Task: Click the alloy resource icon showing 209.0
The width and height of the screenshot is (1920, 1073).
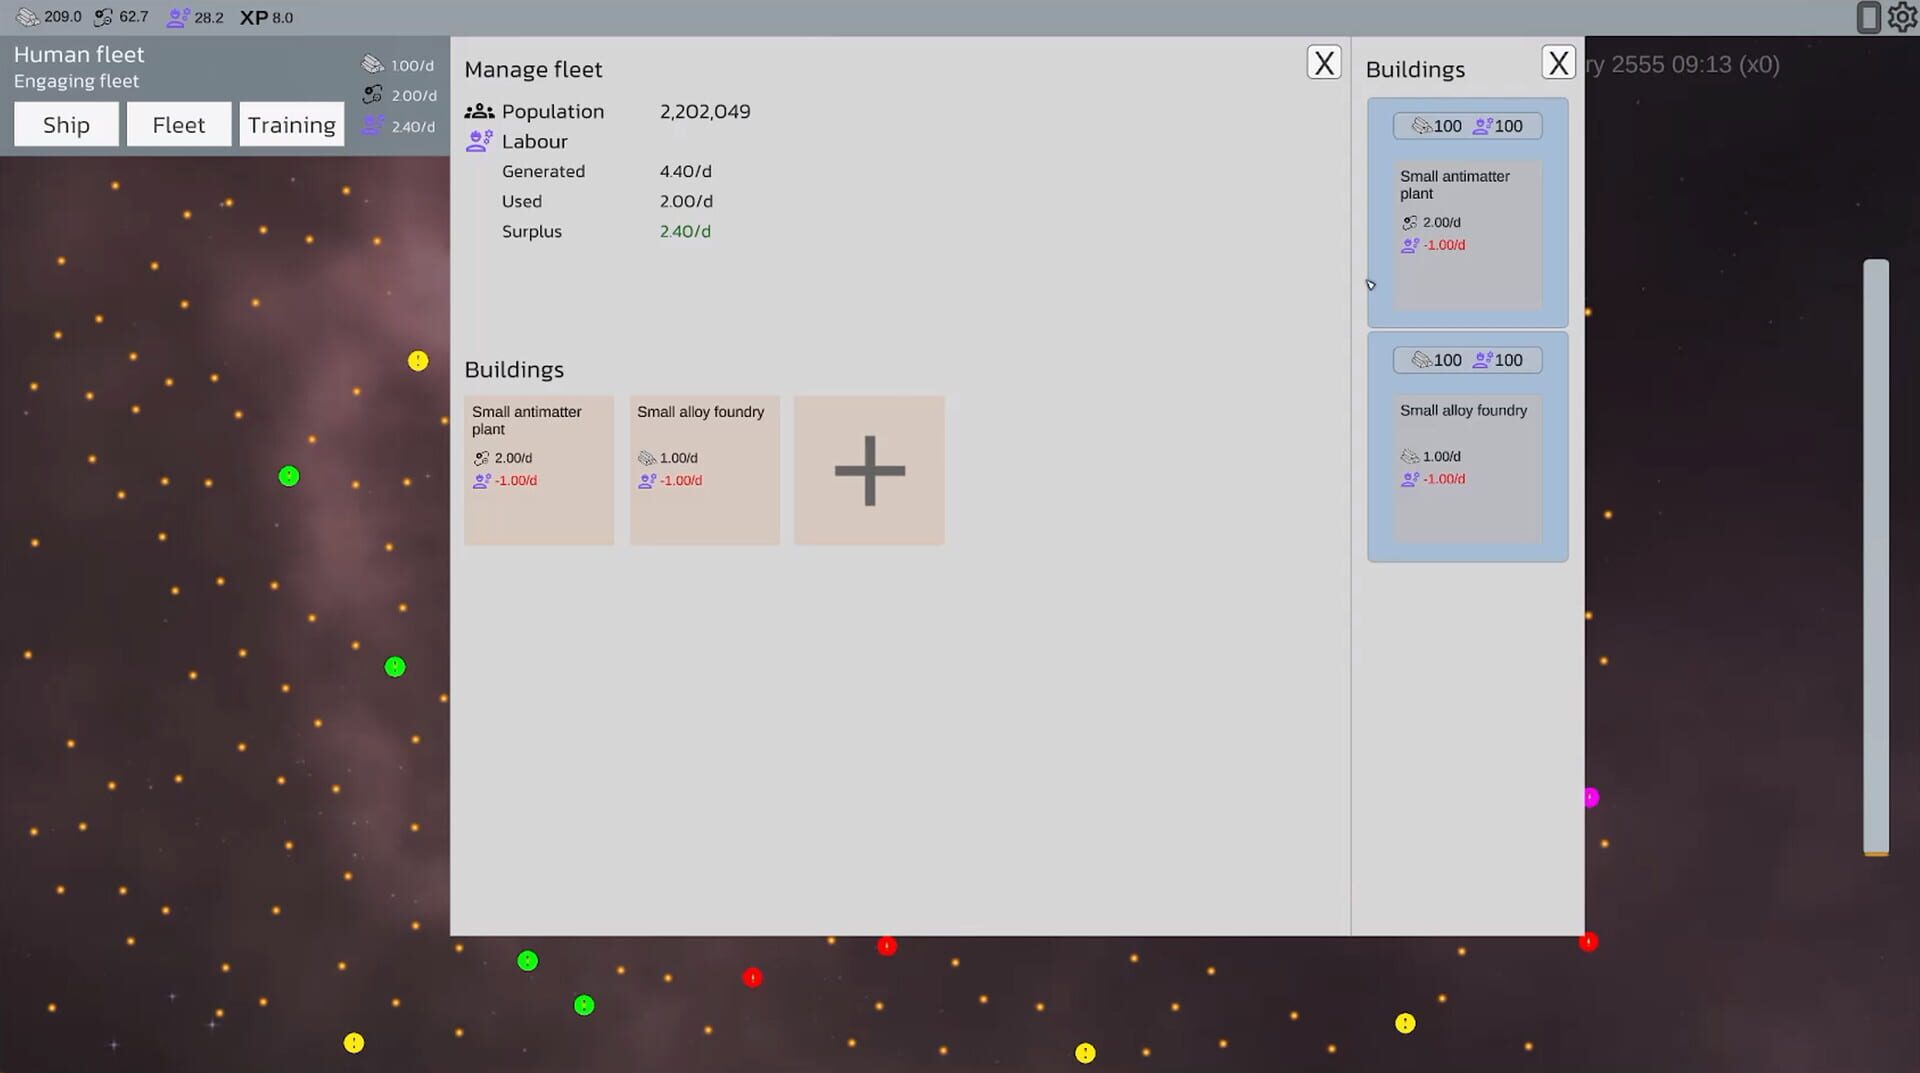Action: (27, 17)
